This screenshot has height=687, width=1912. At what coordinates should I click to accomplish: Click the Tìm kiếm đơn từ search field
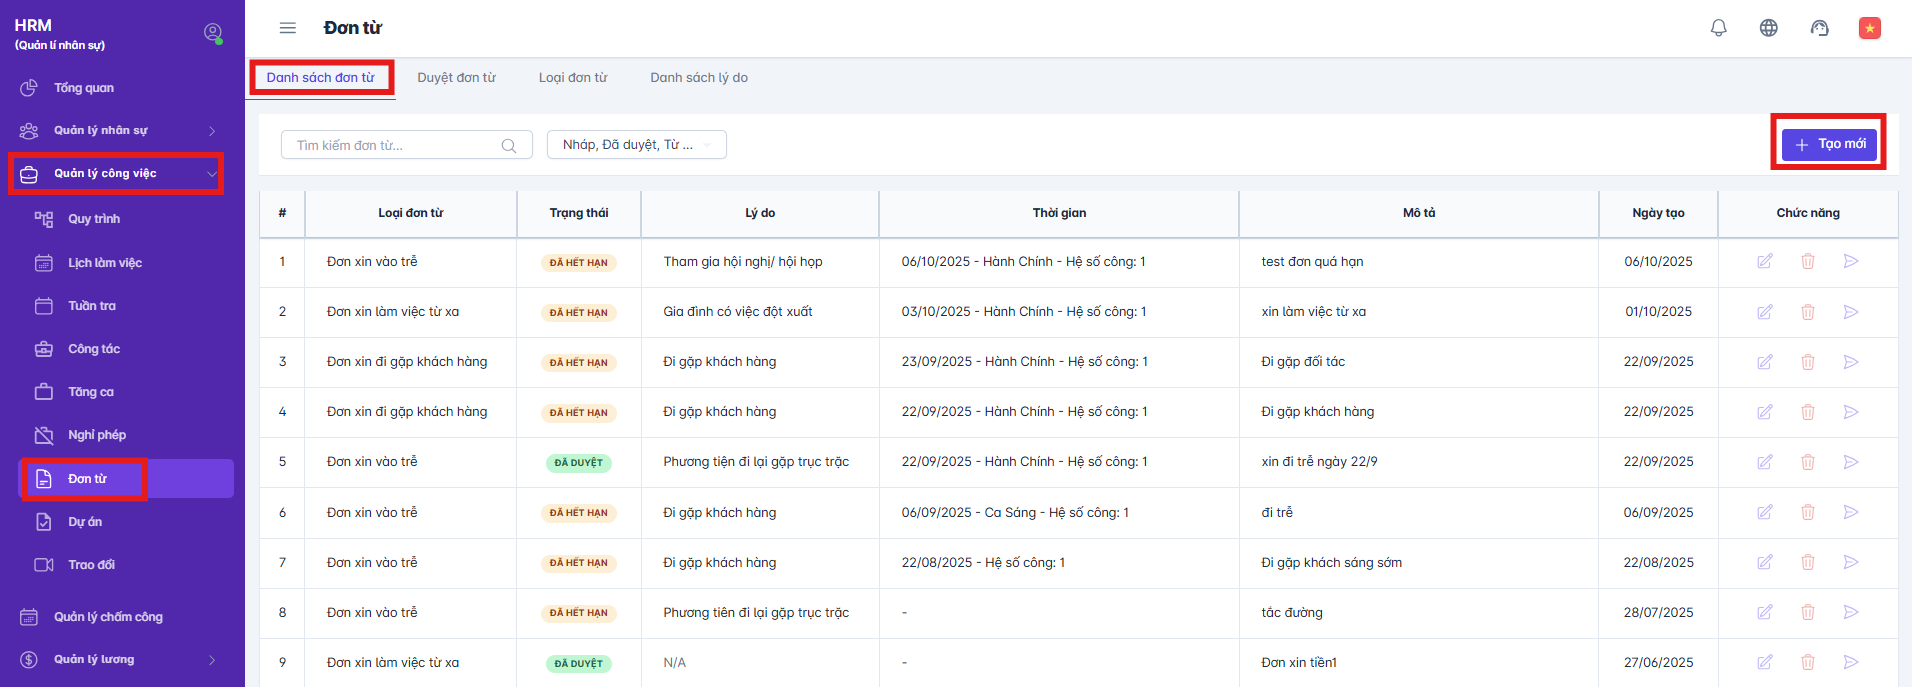click(x=395, y=145)
